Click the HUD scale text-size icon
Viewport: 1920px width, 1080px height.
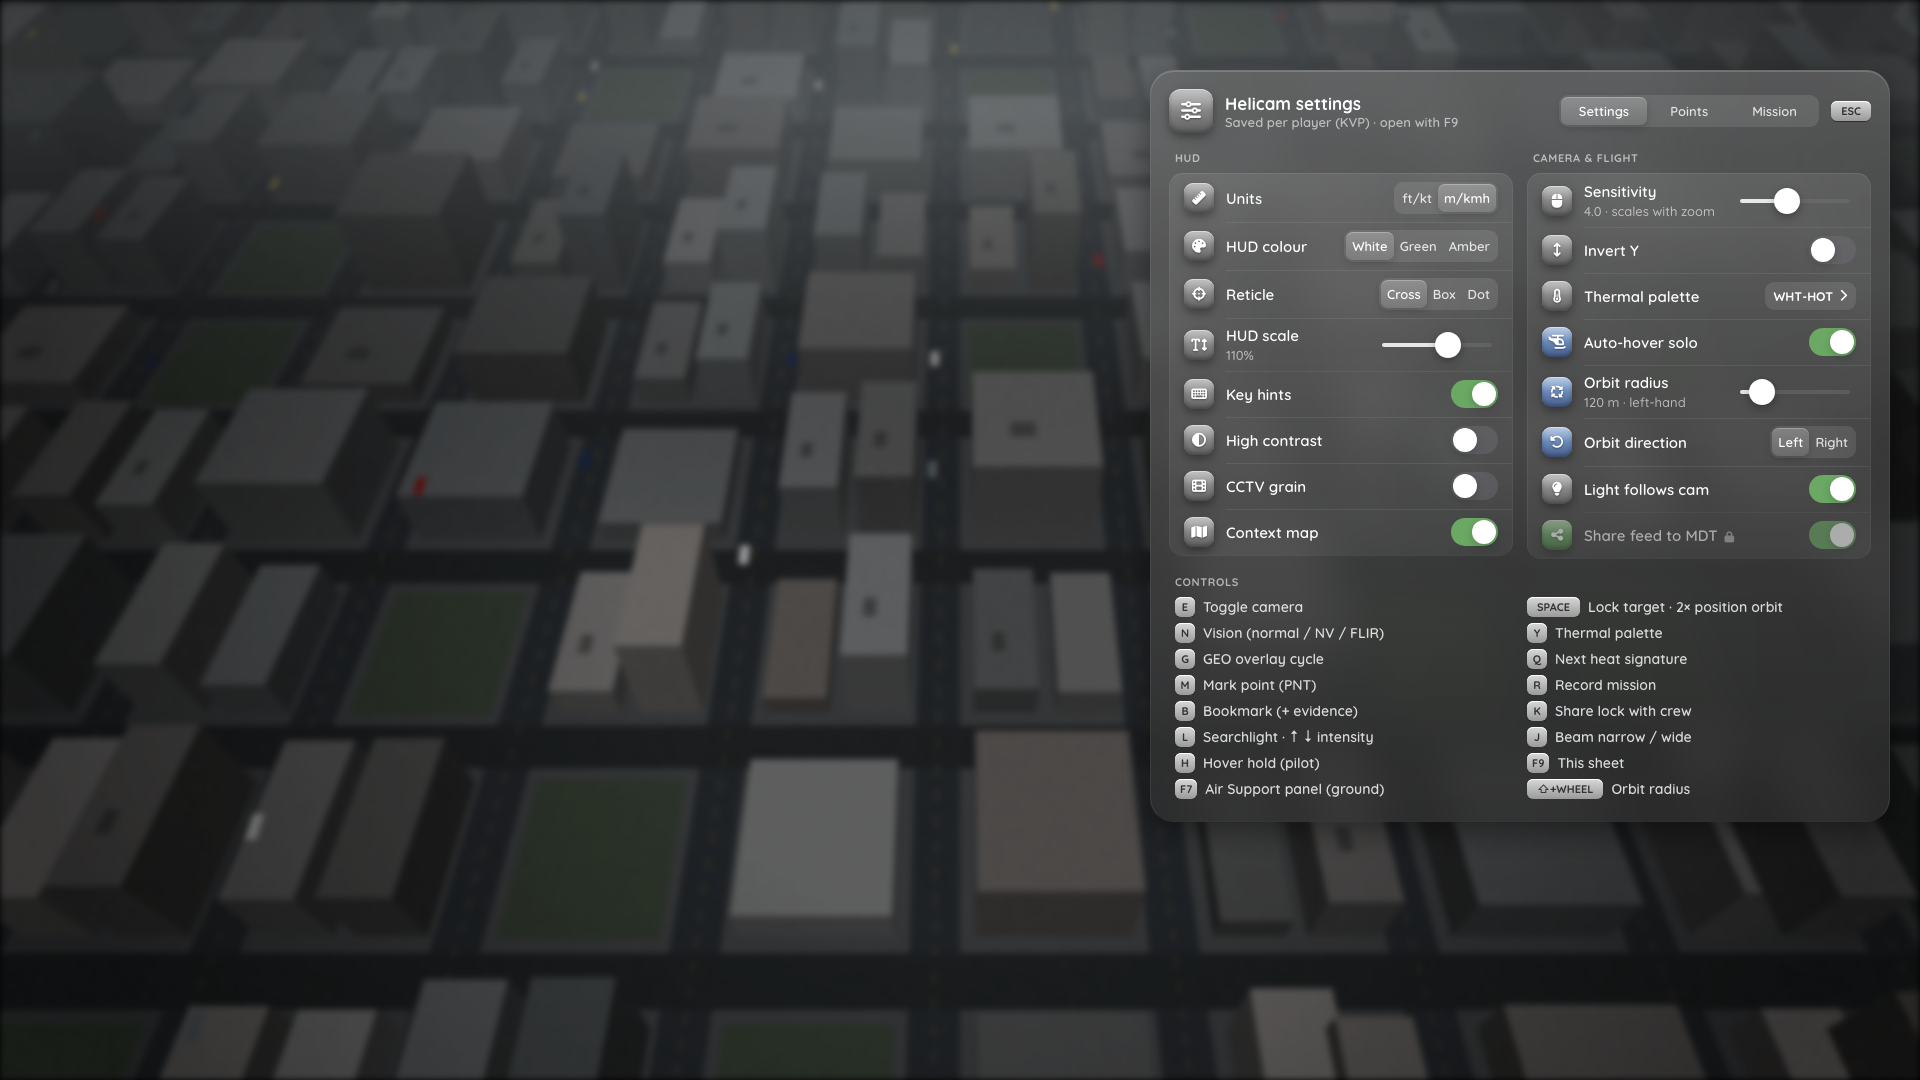[1198, 345]
